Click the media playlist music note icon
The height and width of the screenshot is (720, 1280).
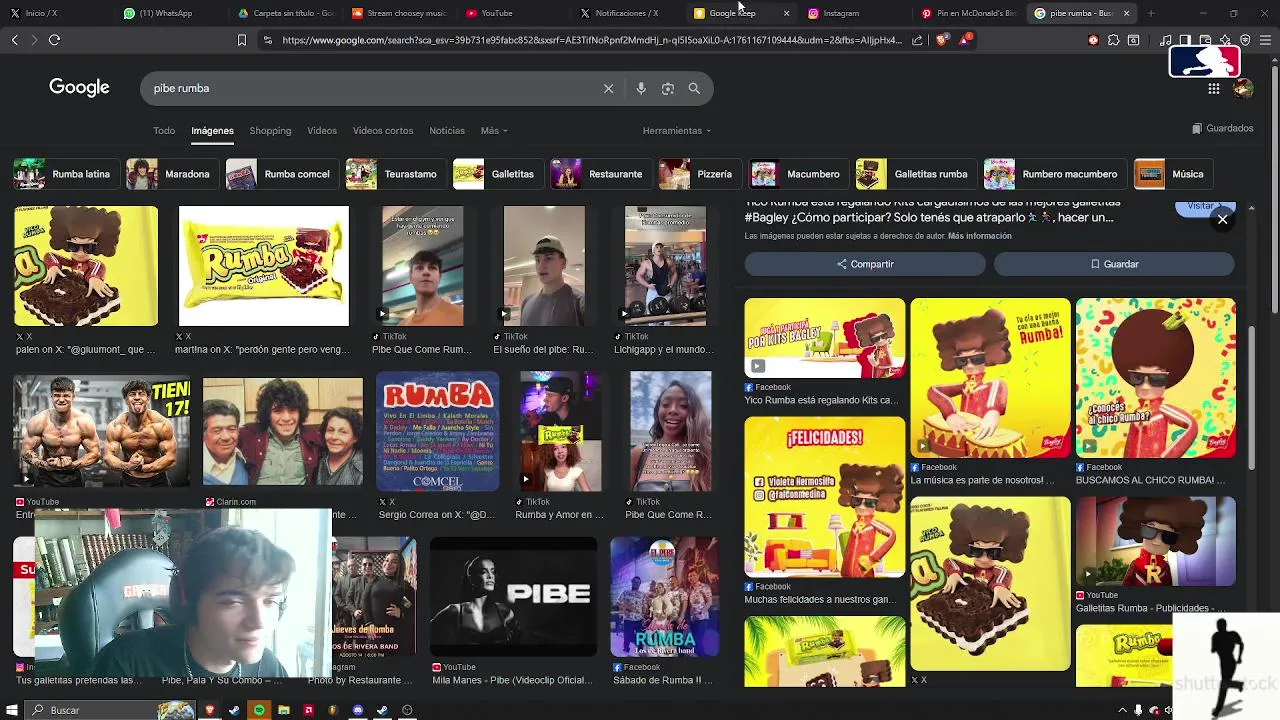(x=1166, y=40)
